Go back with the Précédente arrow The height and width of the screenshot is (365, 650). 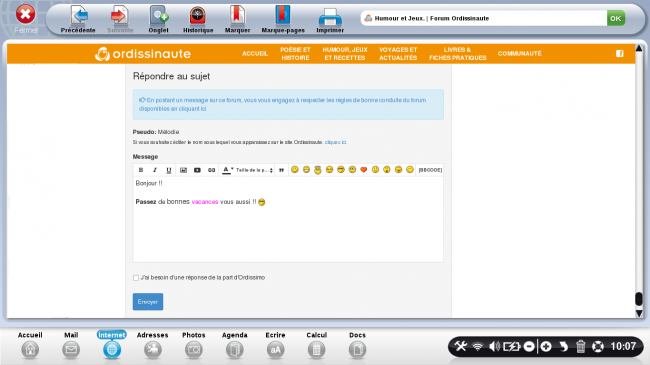pyautogui.click(x=78, y=19)
